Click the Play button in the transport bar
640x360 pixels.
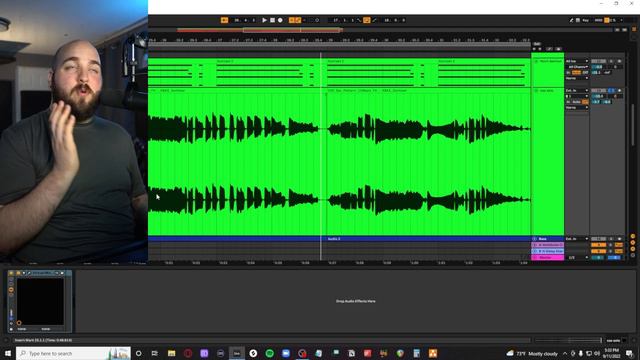point(264,20)
